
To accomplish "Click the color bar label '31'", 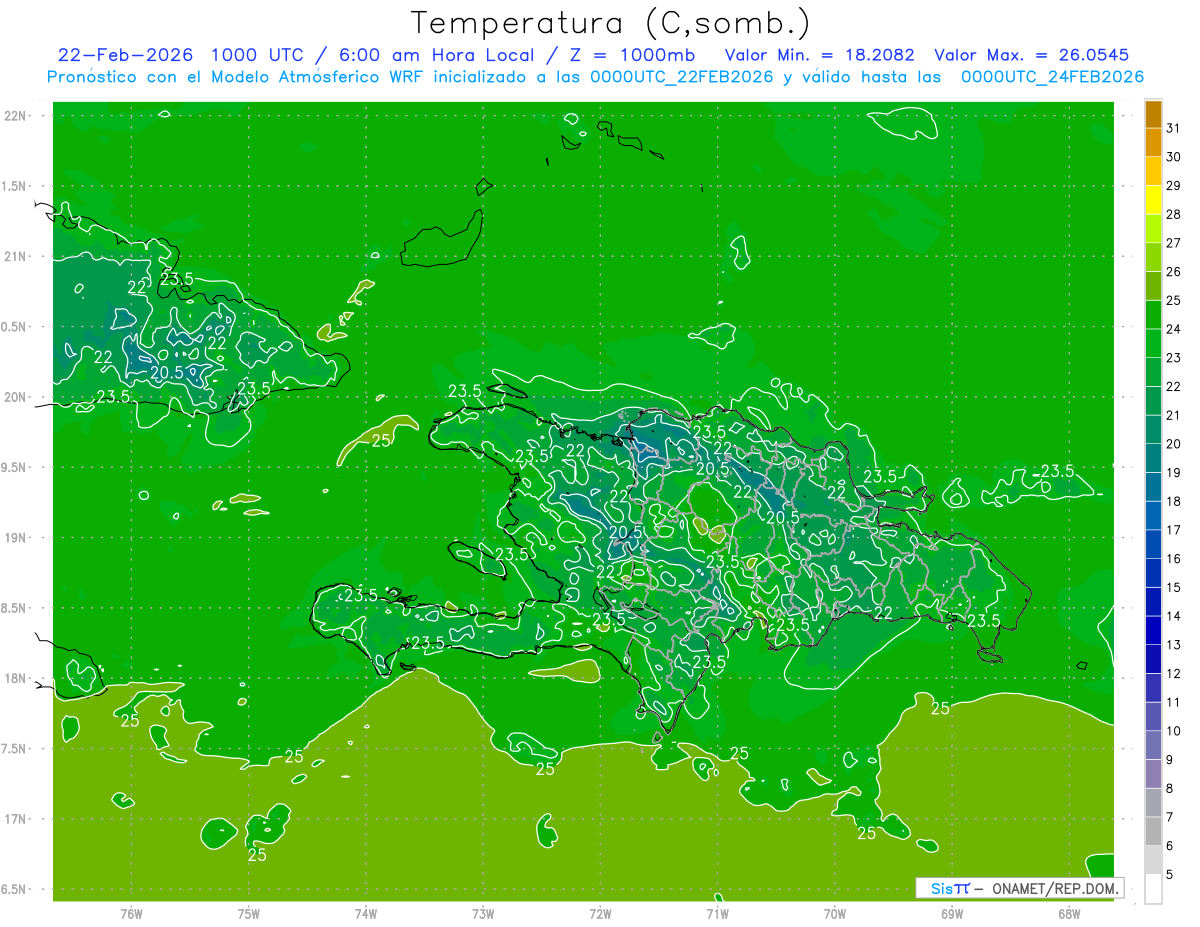I will pos(1174,128).
